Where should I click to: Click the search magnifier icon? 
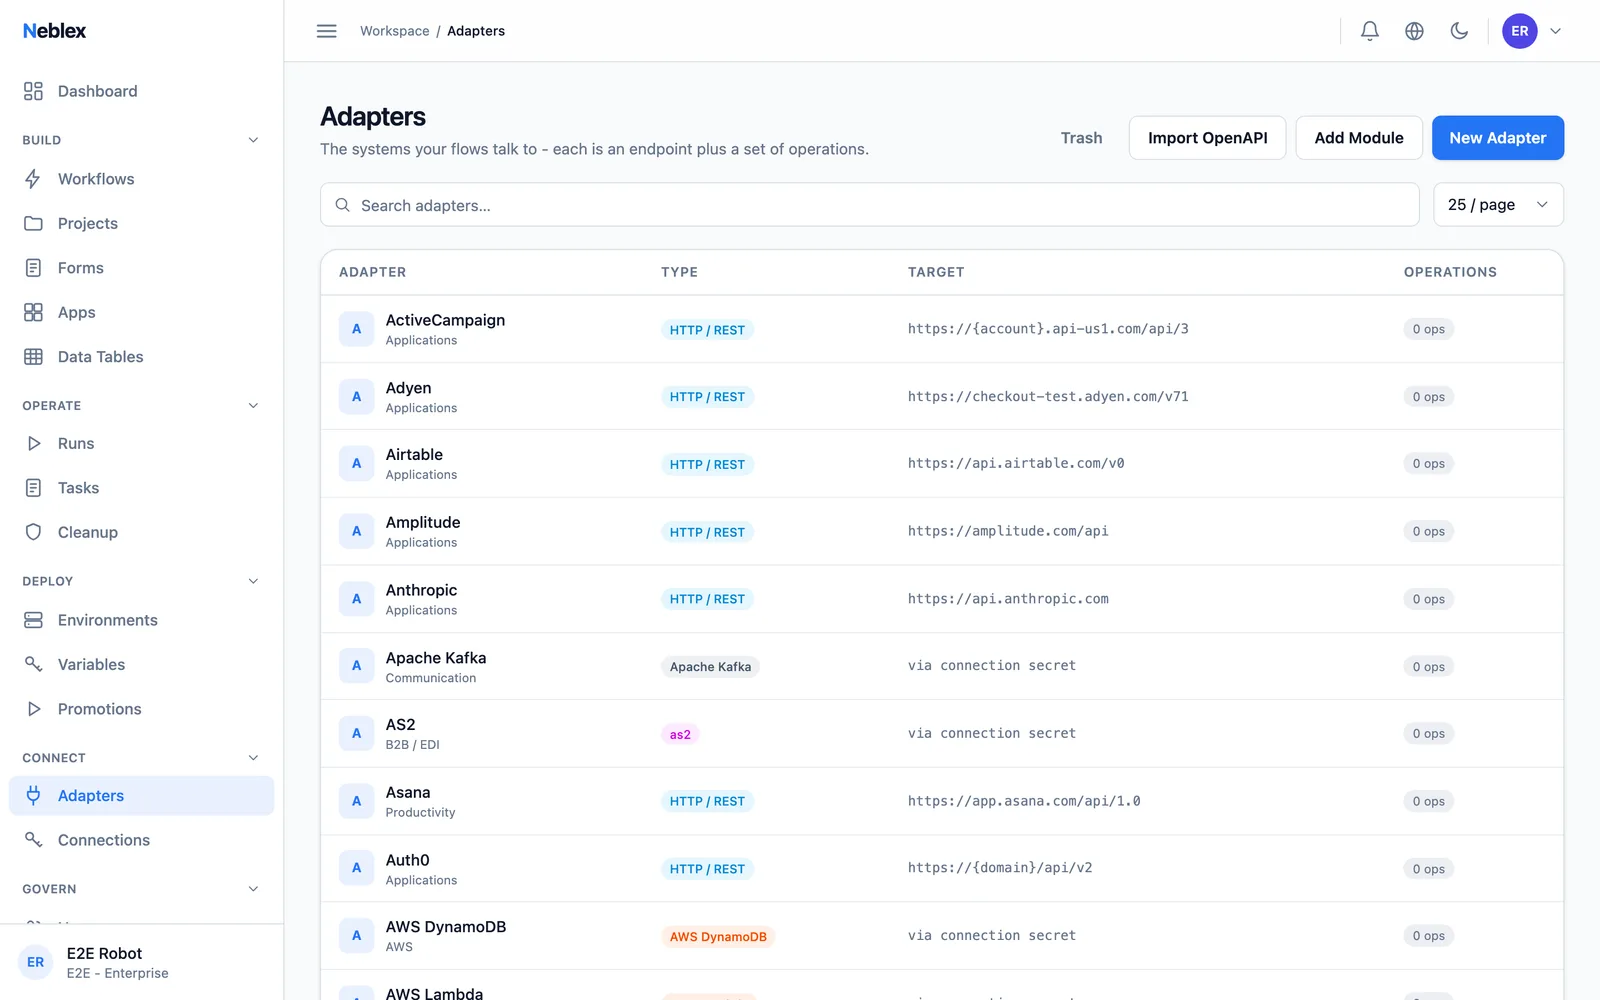[342, 205]
